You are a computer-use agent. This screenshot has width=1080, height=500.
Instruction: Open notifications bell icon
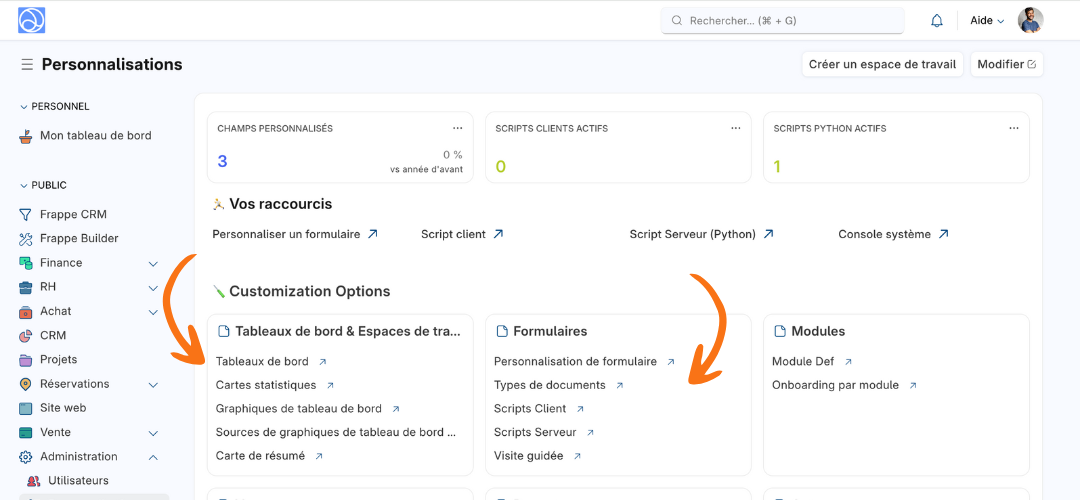(x=937, y=21)
